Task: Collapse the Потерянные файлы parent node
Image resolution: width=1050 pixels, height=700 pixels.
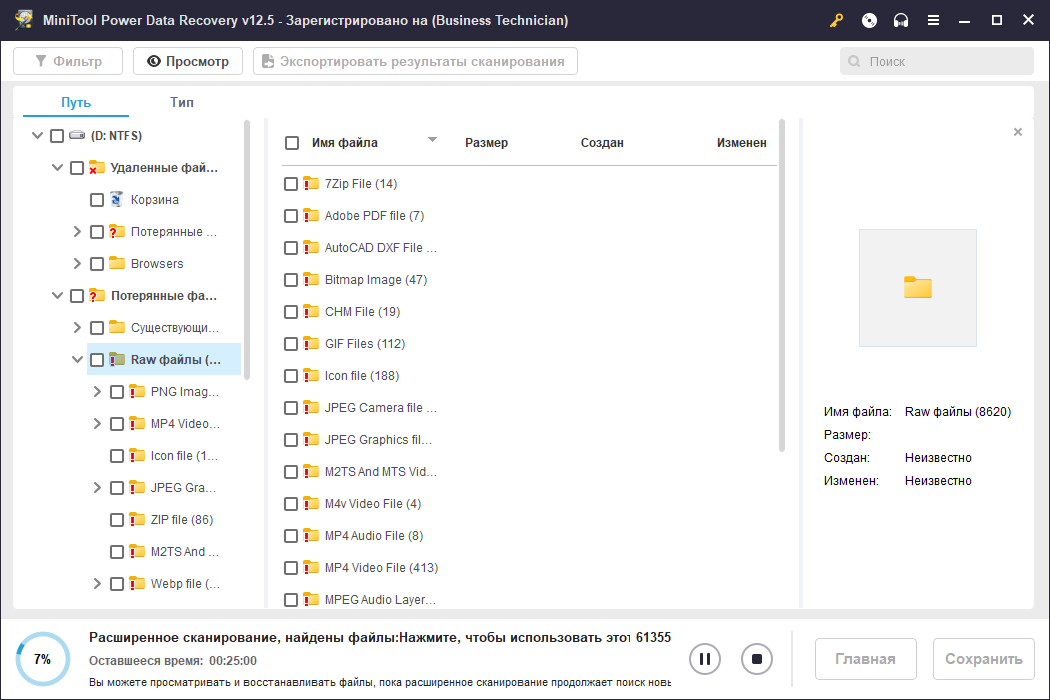Action: (x=58, y=295)
